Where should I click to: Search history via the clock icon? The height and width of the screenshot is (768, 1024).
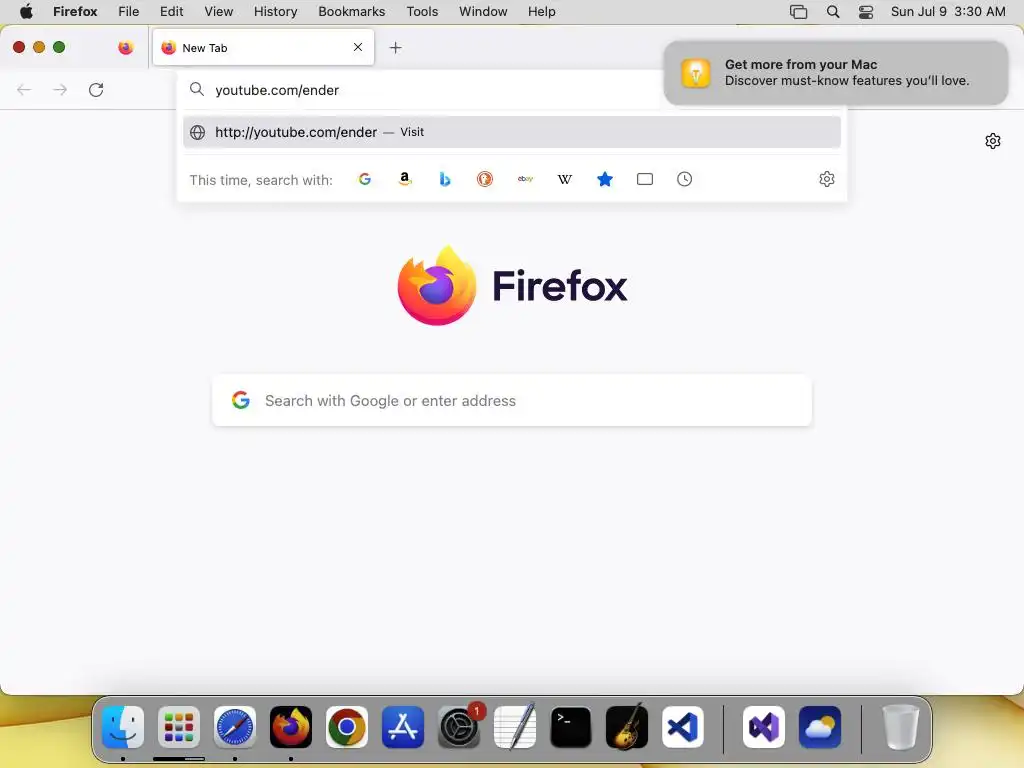tap(684, 179)
